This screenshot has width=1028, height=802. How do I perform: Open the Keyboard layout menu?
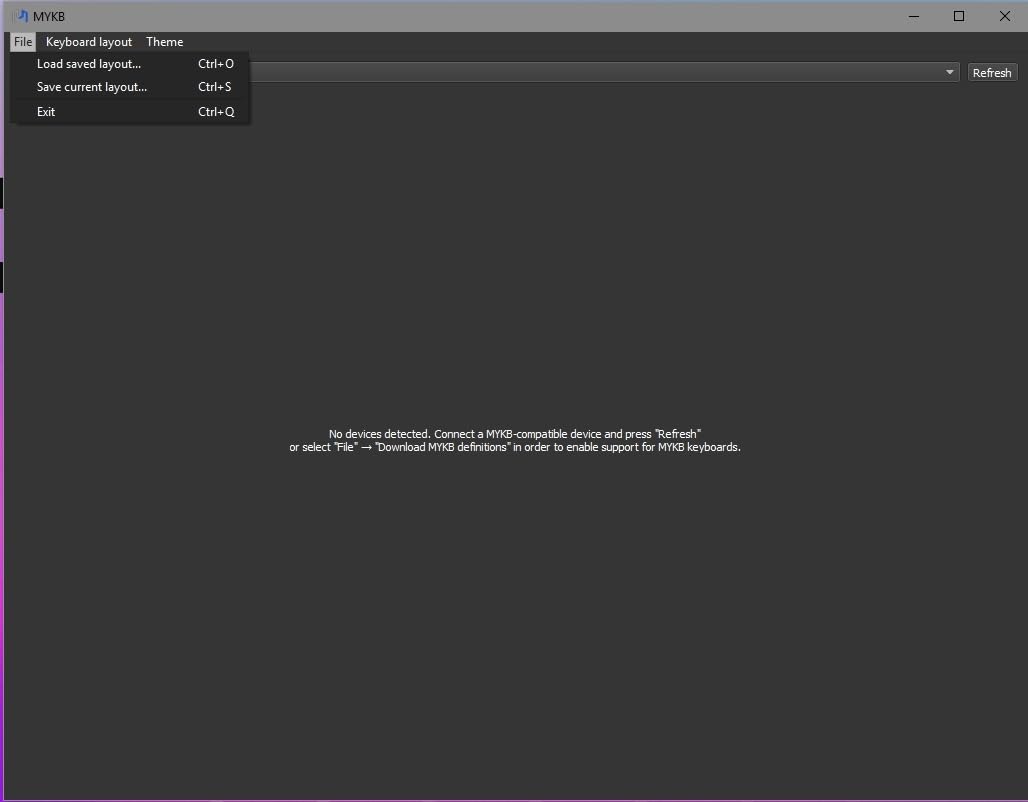[x=89, y=42]
